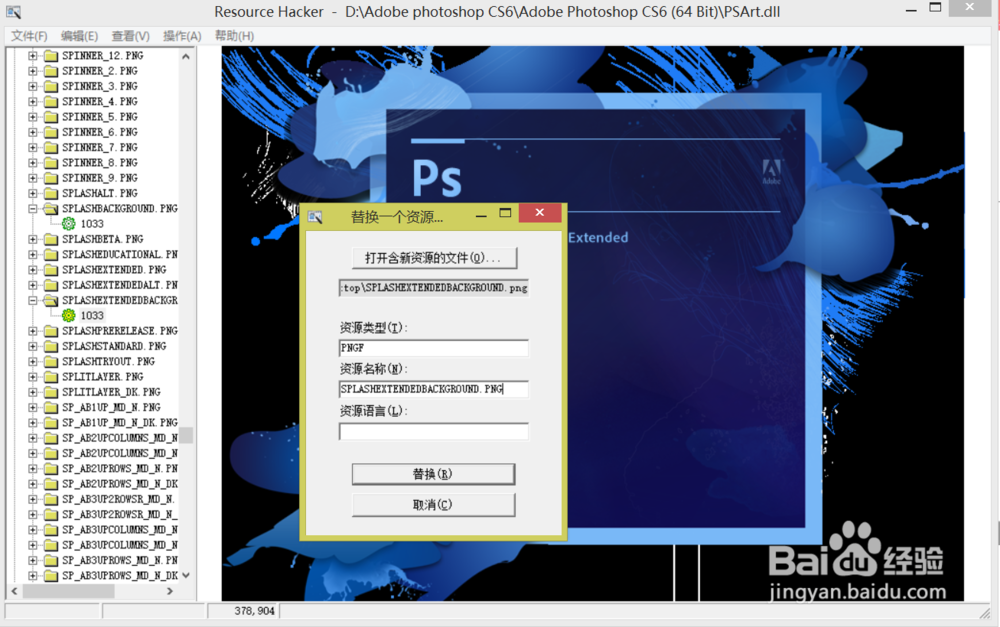The image size is (1000, 627).
Task: Open the 文件(F) menu
Action: (29, 36)
